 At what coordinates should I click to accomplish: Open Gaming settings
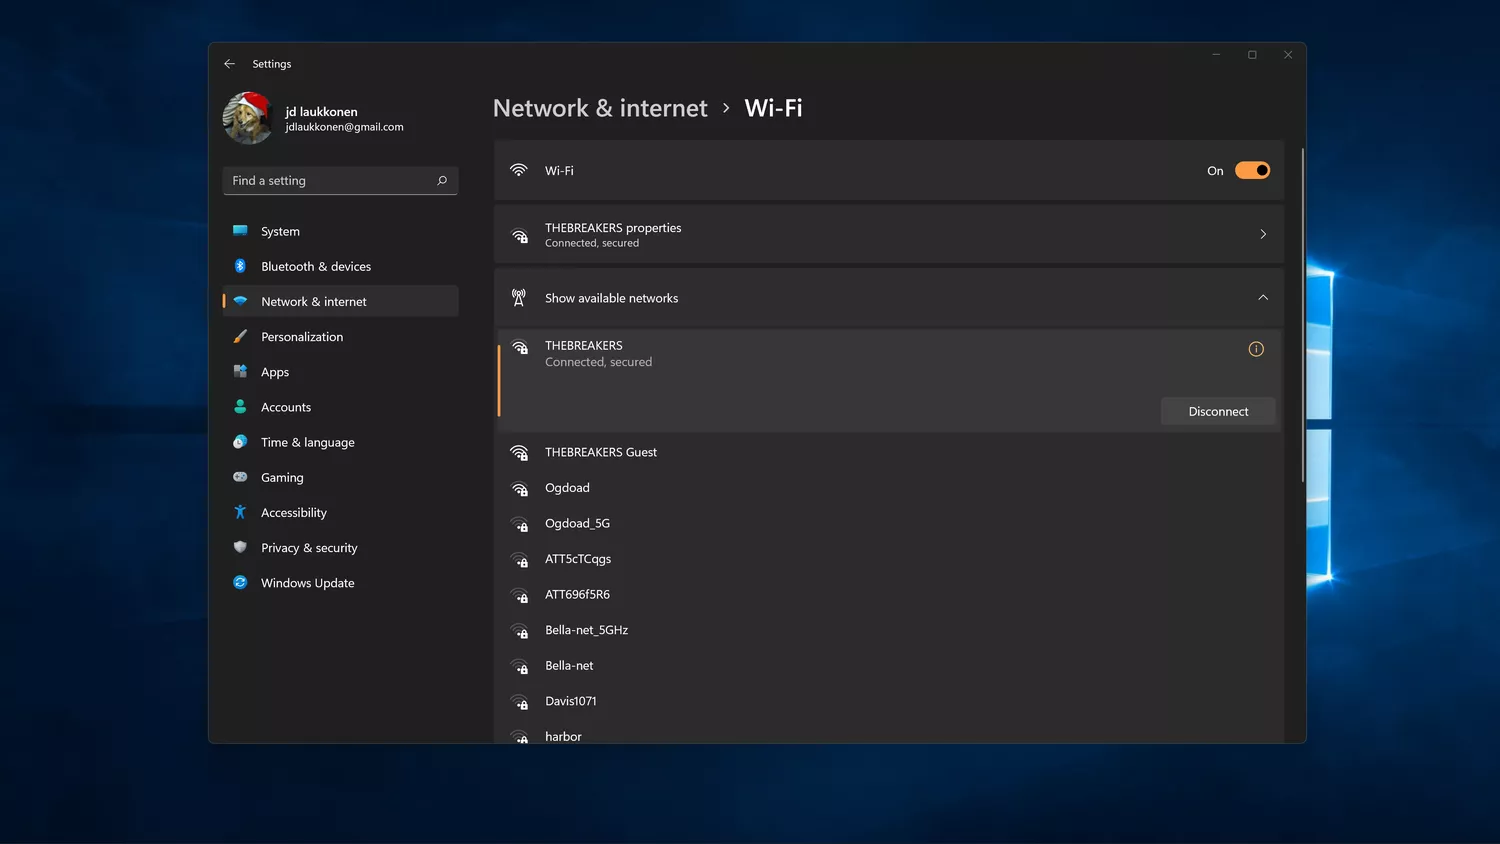tap(340, 477)
